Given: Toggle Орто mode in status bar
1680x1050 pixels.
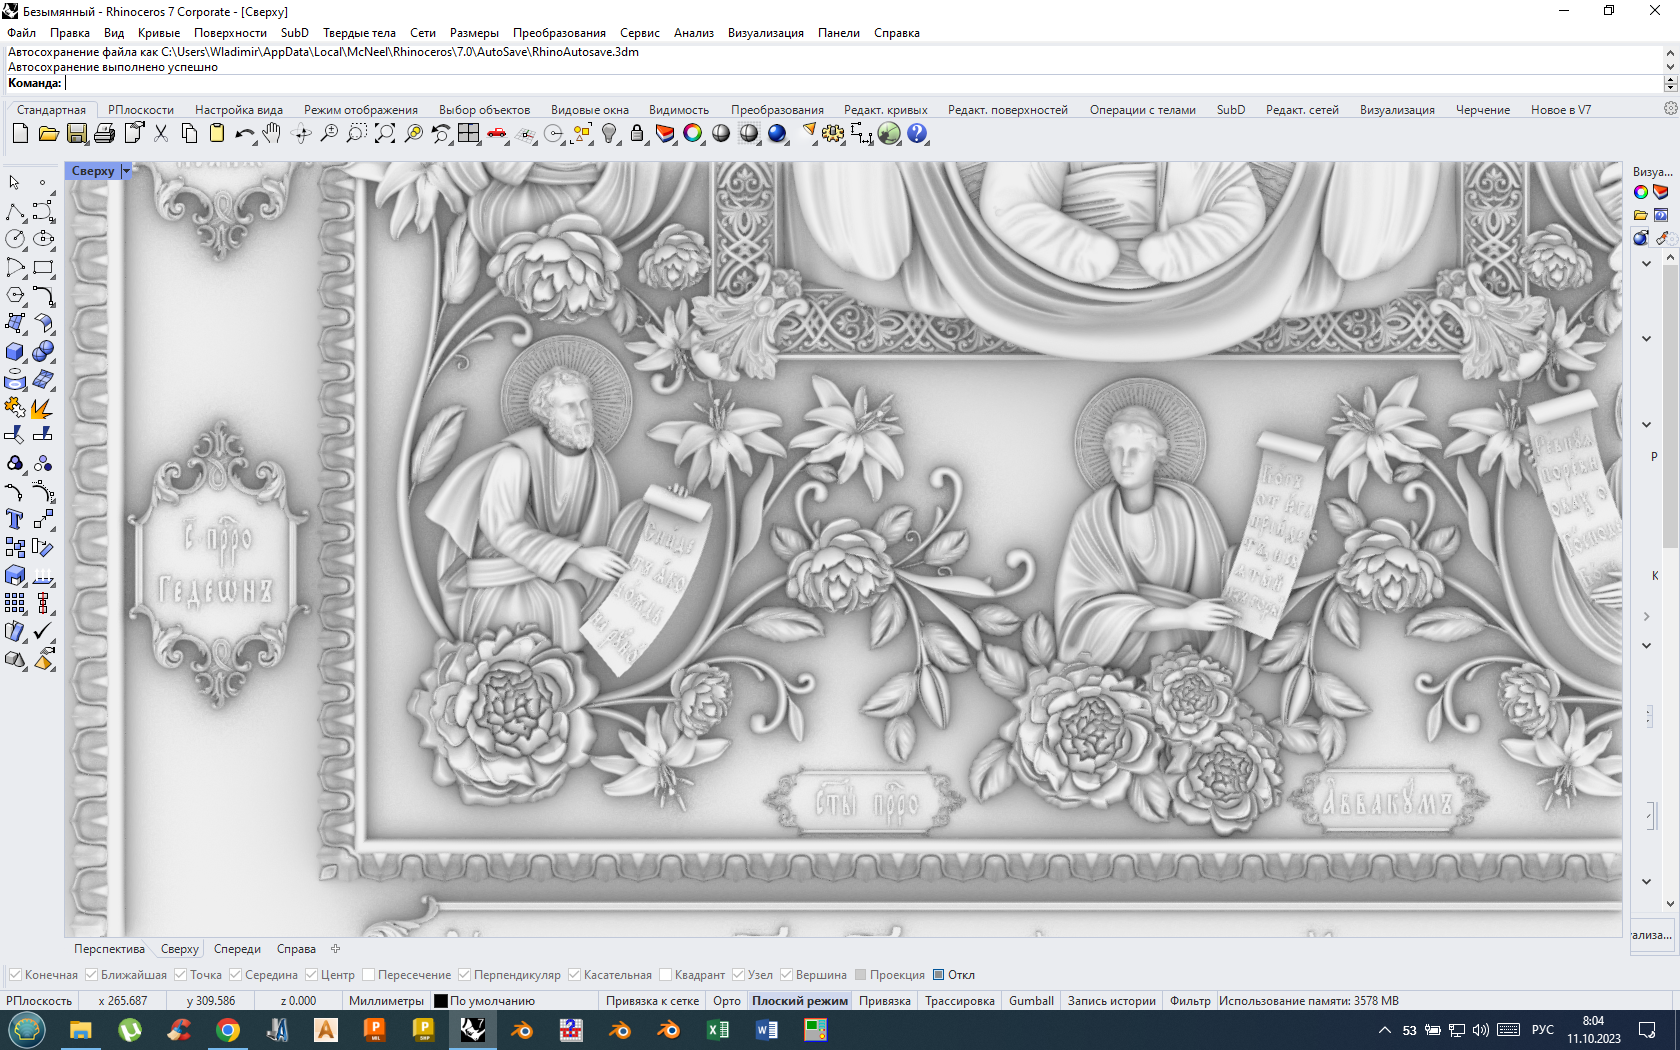Looking at the screenshot, I should point(727,1001).
